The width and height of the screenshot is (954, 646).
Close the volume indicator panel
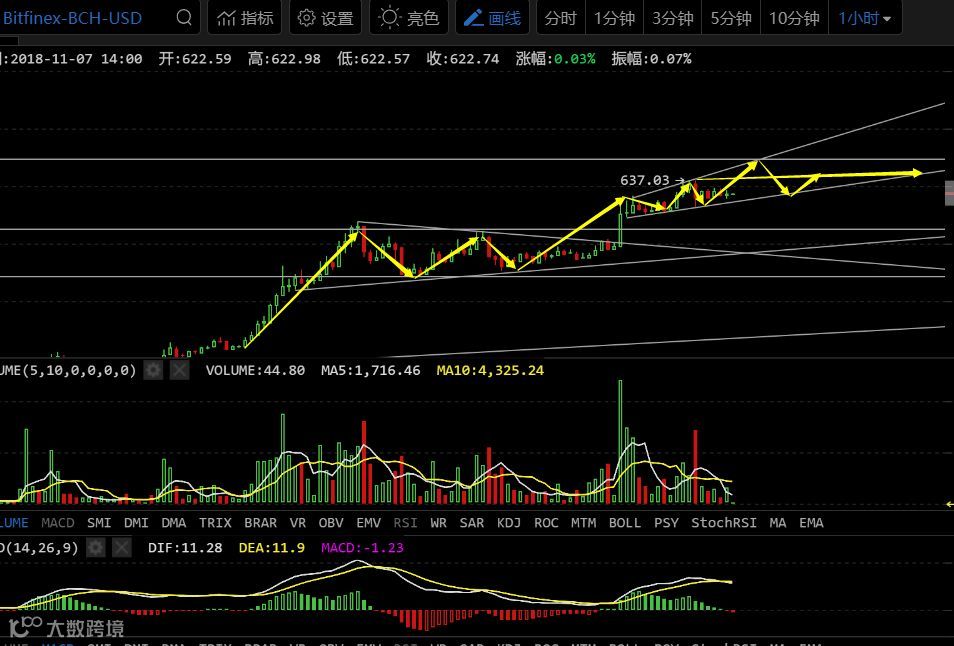(x=179, y=370)
